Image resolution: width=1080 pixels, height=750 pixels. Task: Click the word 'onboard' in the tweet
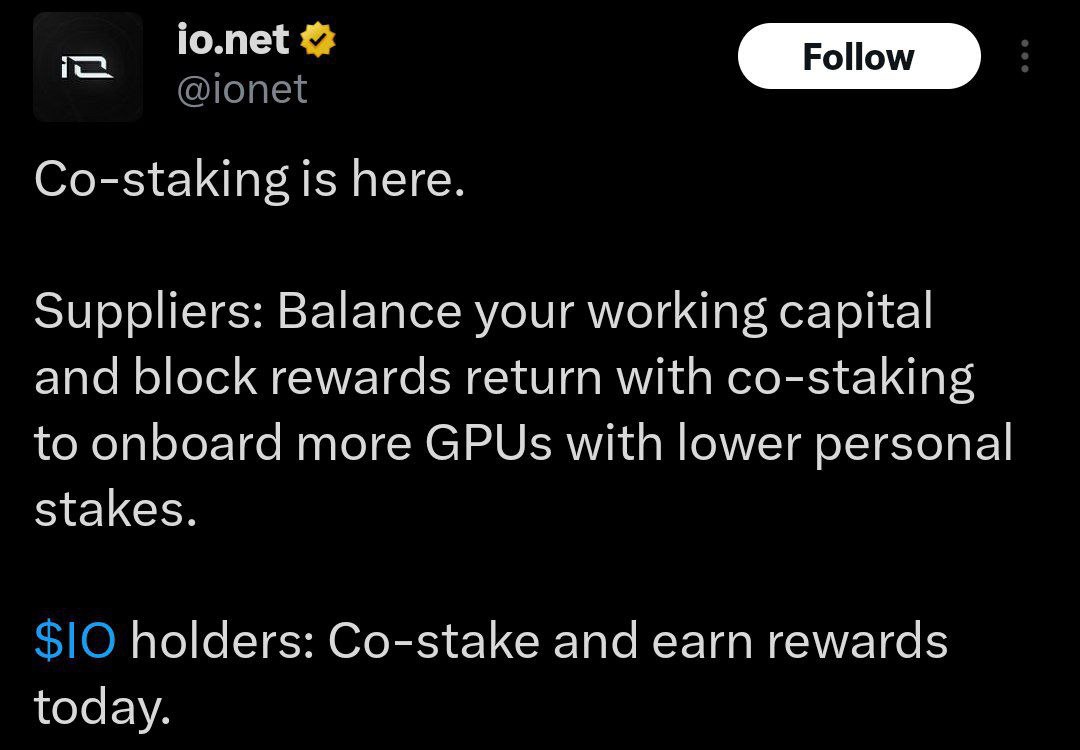click(x=187, y=443)
